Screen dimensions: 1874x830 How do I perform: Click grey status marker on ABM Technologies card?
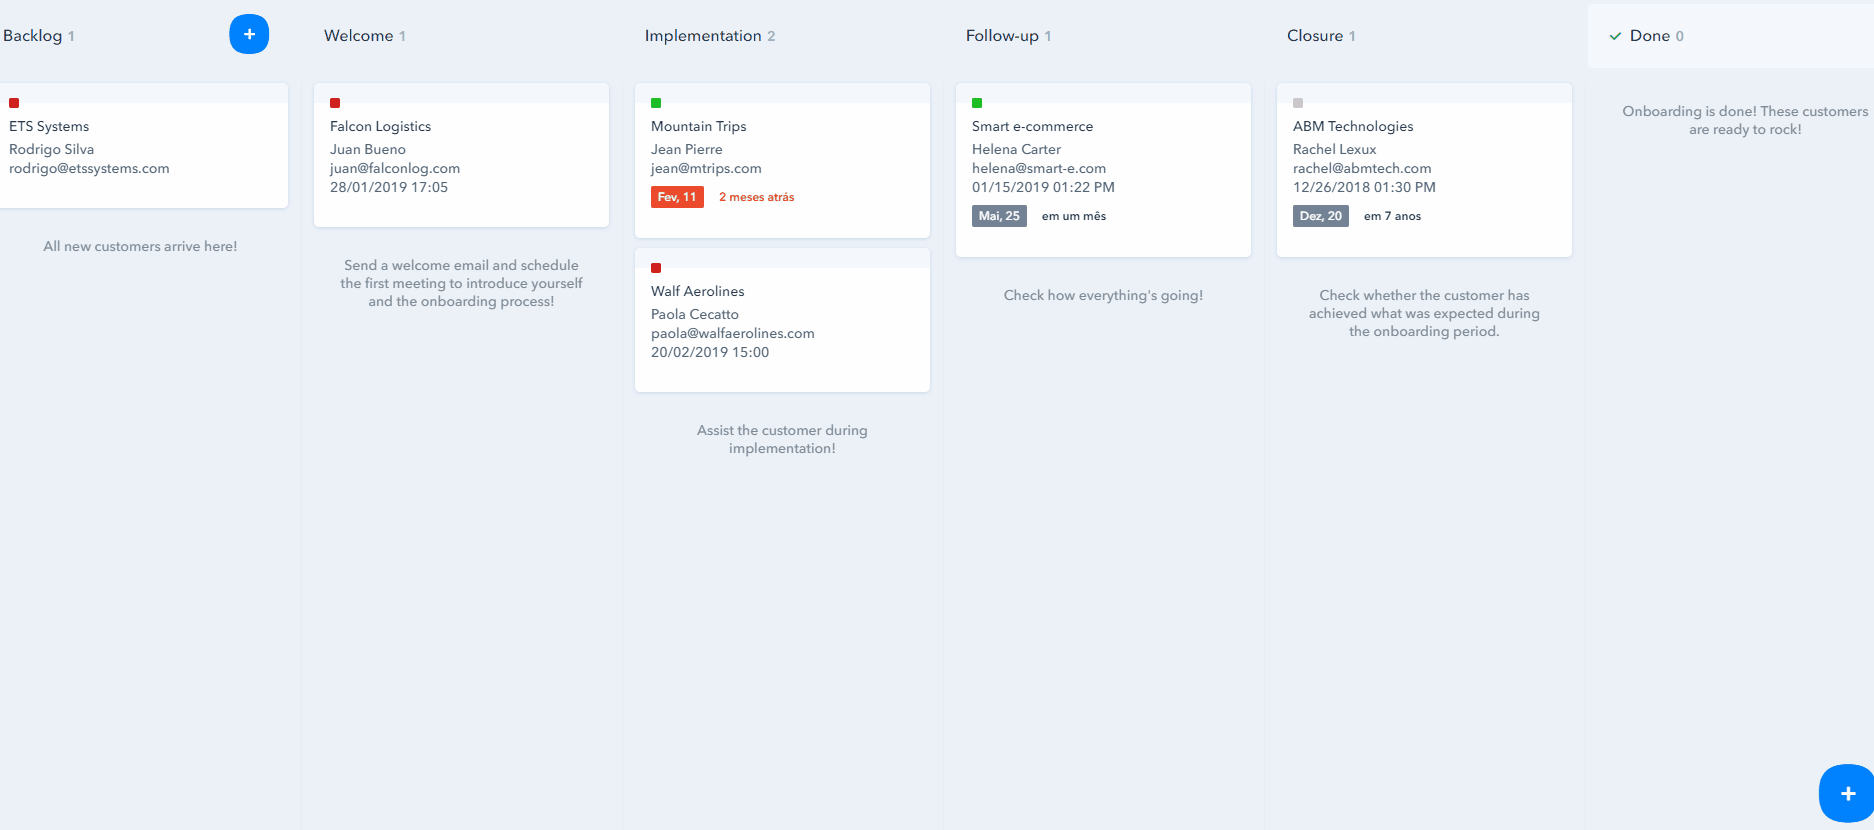[x=1298, y=103]
